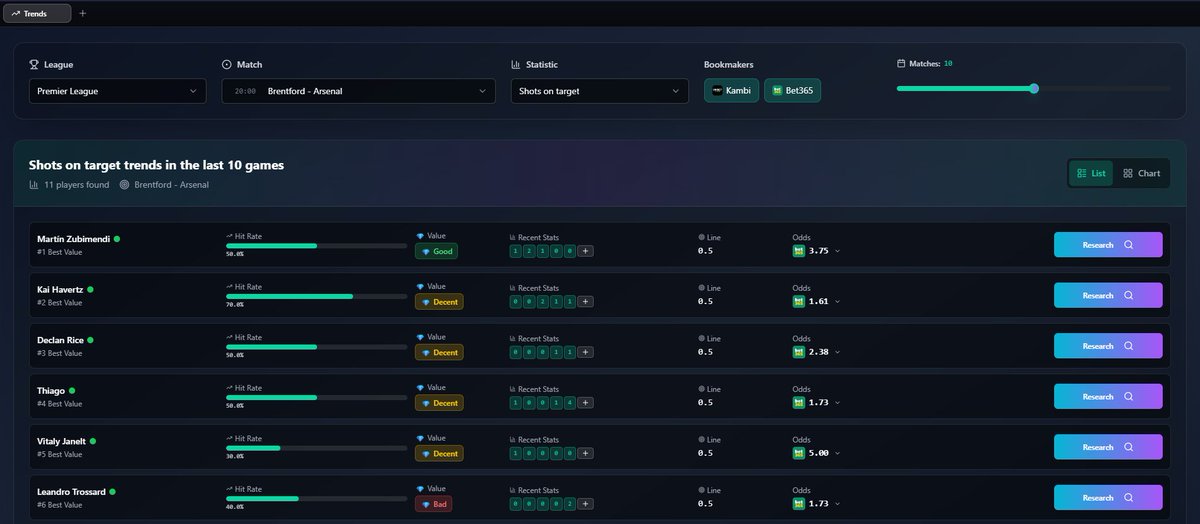The height and width of the screenshot is (524, 1200).
Task: Click the Brentford - Arsenal label under heading
Action: [171, 185]
